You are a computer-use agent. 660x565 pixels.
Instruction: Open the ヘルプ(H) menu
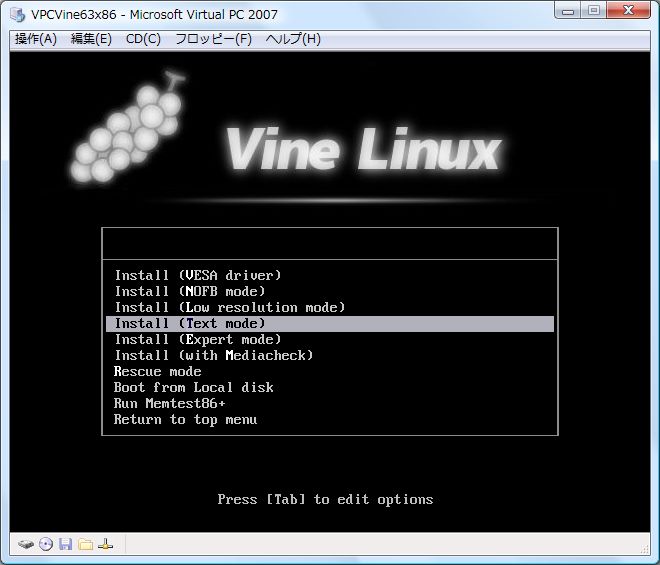point(293,39)
